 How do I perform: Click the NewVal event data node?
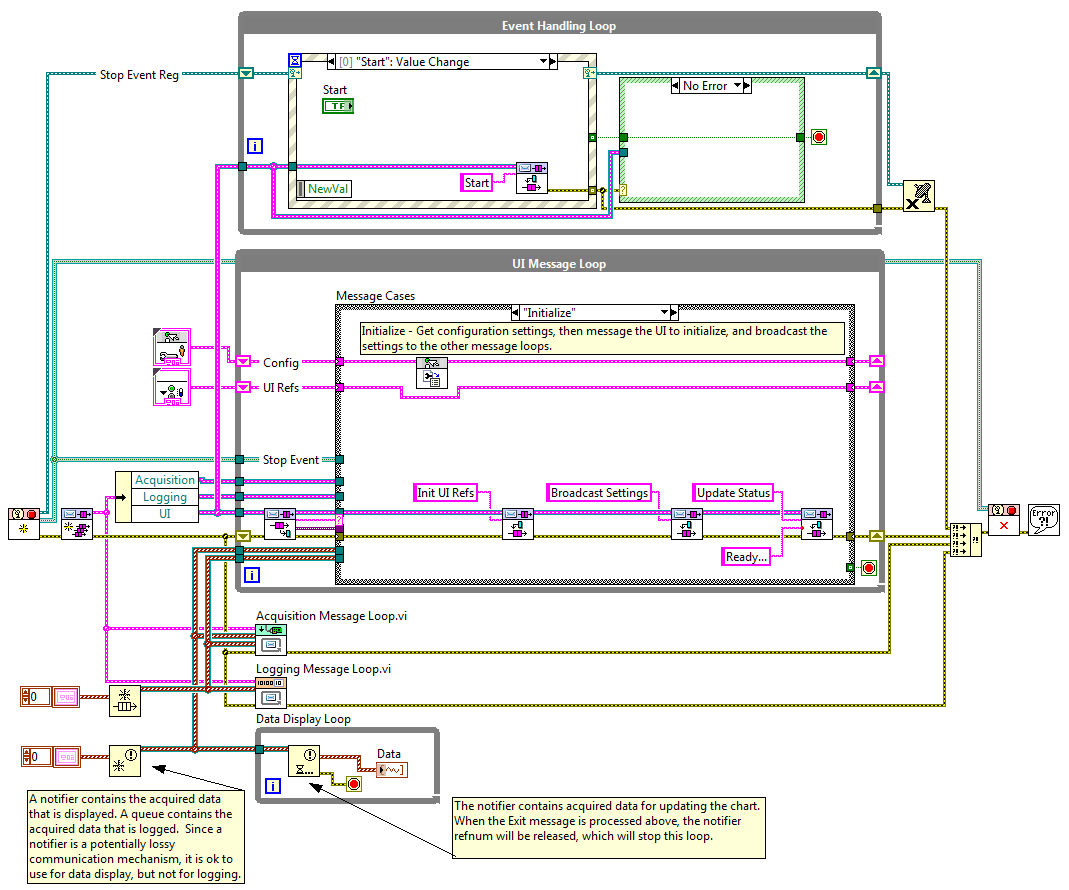point(329,189)
